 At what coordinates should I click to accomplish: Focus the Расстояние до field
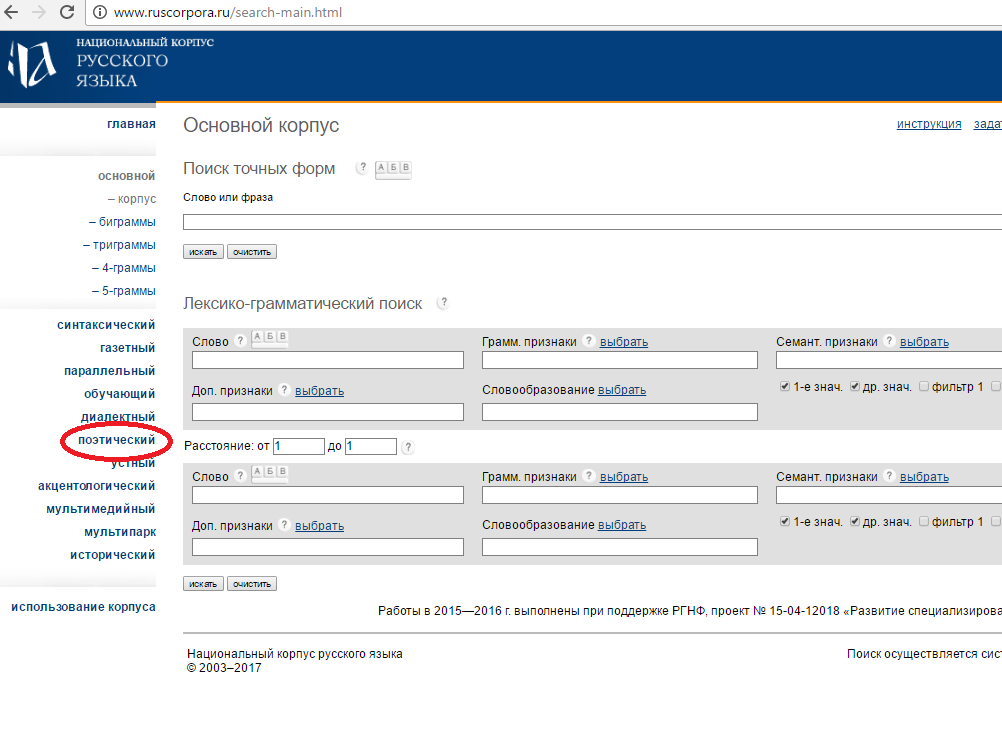371,446
